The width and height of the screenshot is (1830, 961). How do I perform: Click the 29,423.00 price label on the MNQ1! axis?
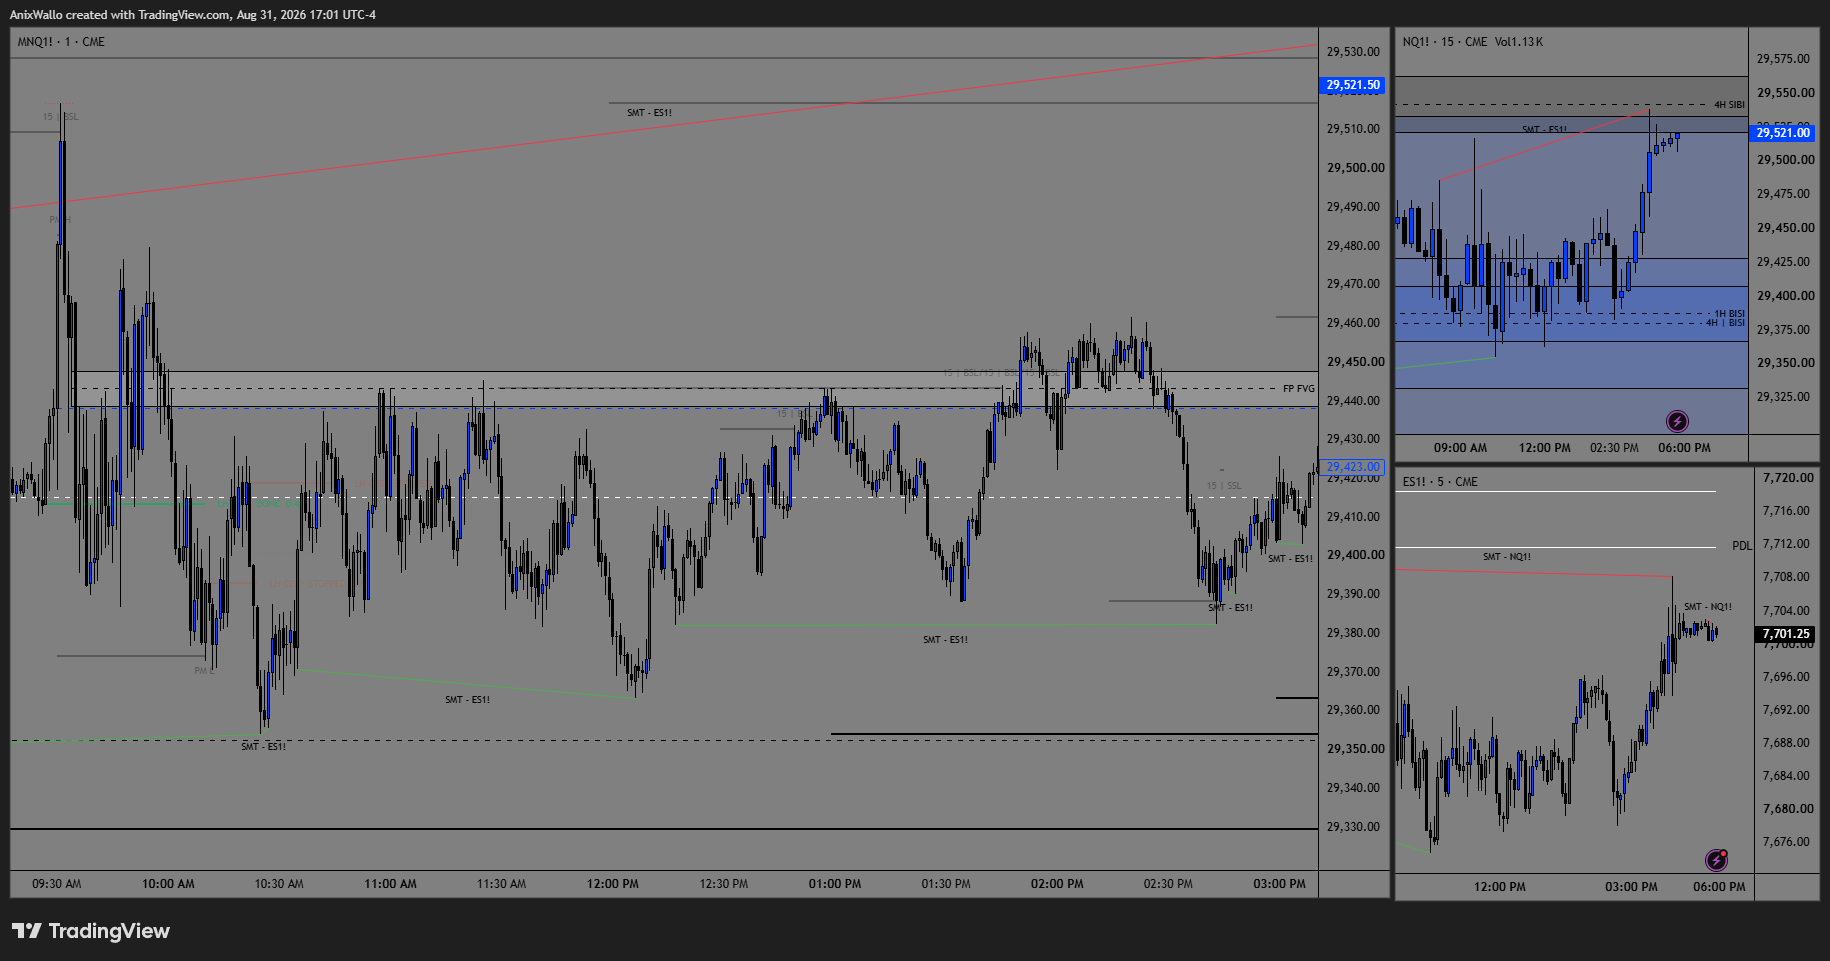pyautogui.click(x=1353, y=467)
